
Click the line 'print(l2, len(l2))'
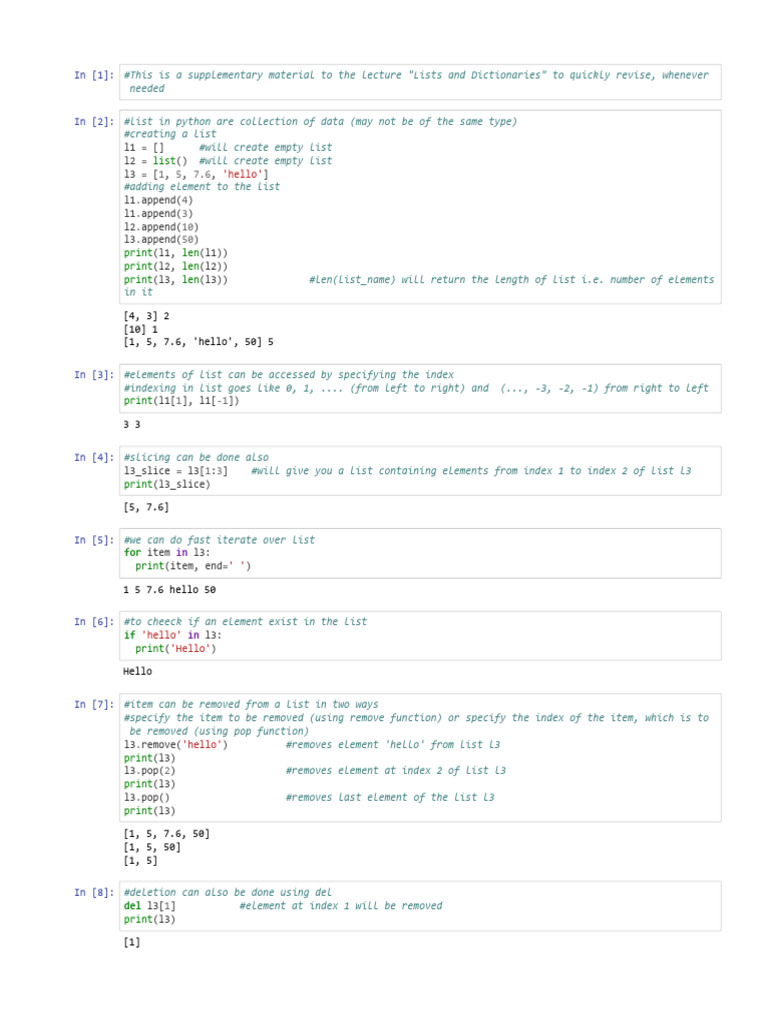click(x=176, y=266)
